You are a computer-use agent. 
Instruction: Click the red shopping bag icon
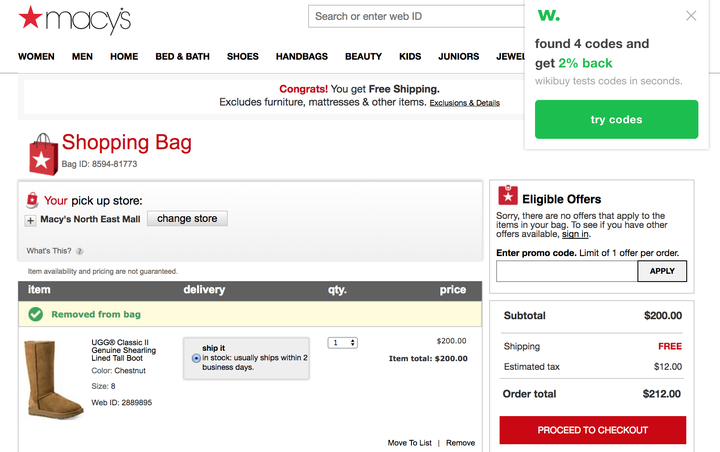click(44, 154)
